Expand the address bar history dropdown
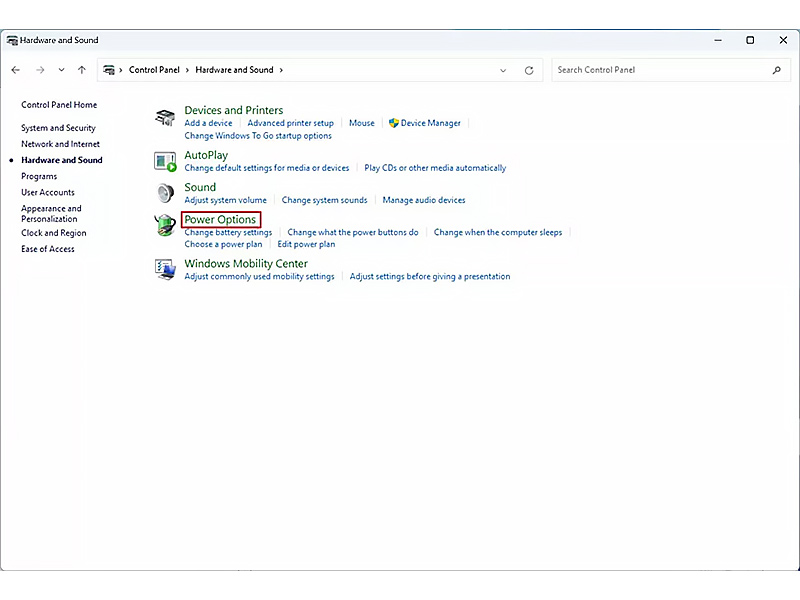The image size is (800, 600). [x=503, y=70]
